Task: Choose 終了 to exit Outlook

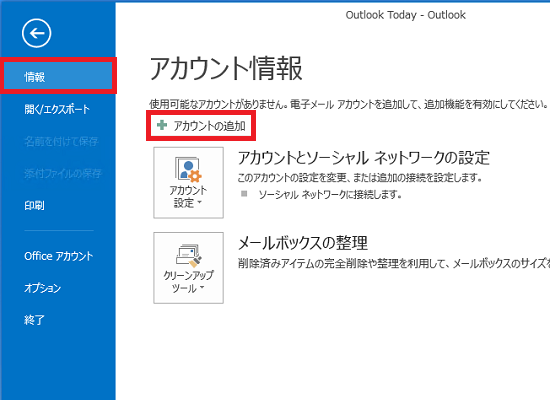Action: pos(34,320)
